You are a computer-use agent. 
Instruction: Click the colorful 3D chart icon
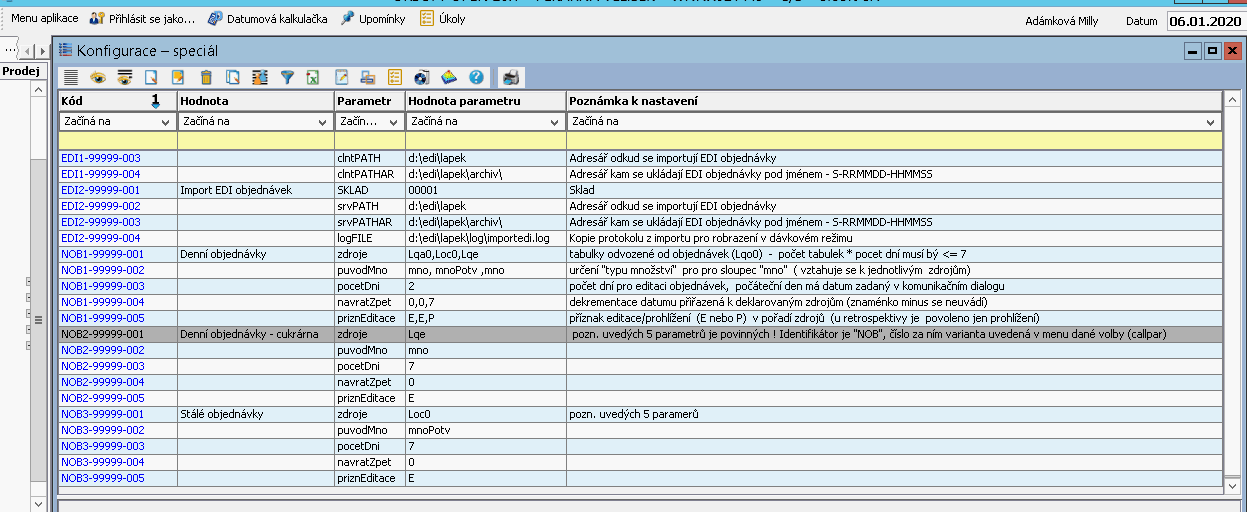449,77
